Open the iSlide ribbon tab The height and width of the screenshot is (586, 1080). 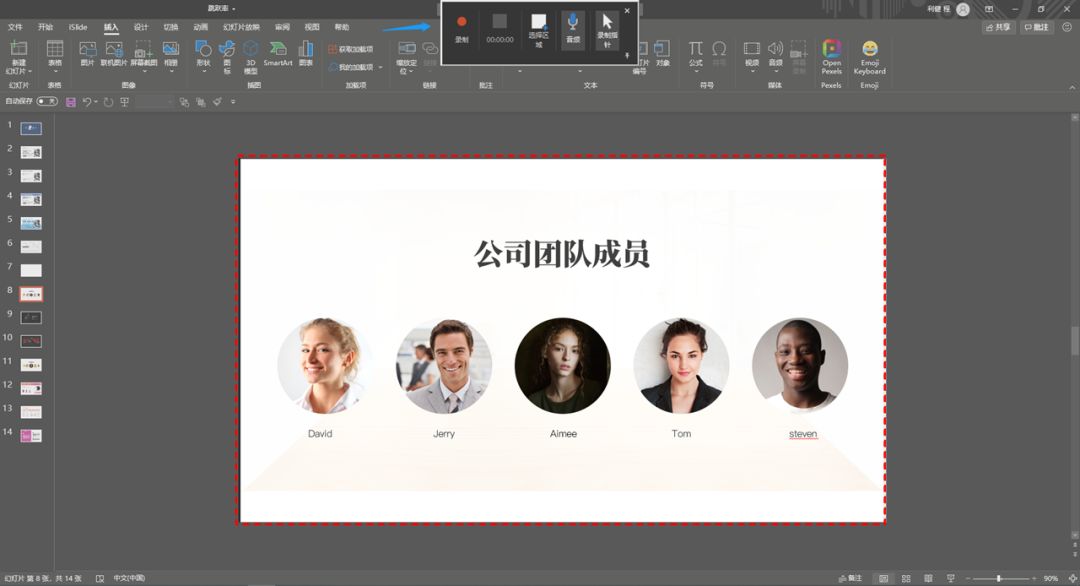[77, 27]
